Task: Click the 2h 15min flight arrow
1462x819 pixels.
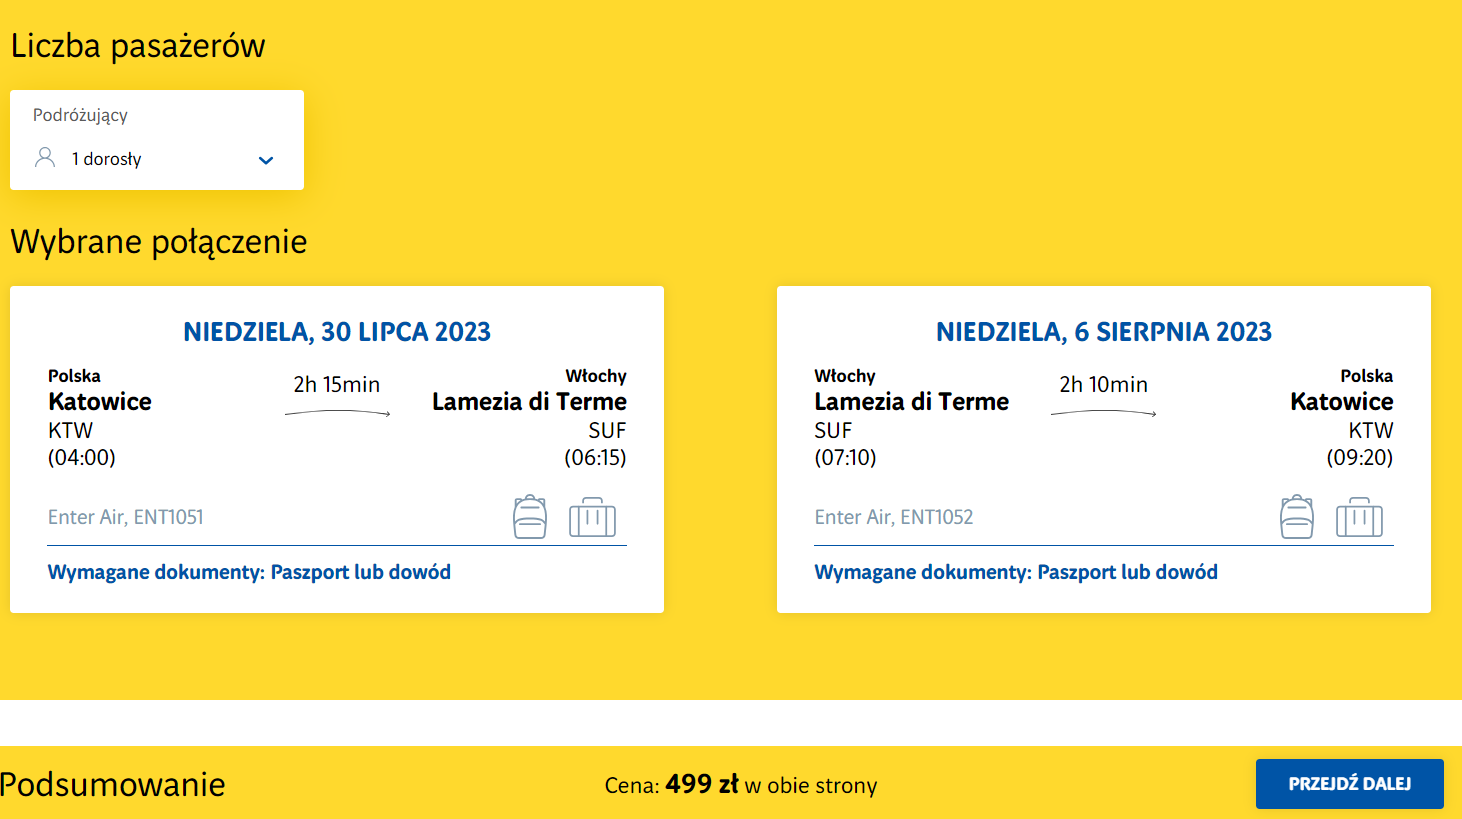Action: 337,413
